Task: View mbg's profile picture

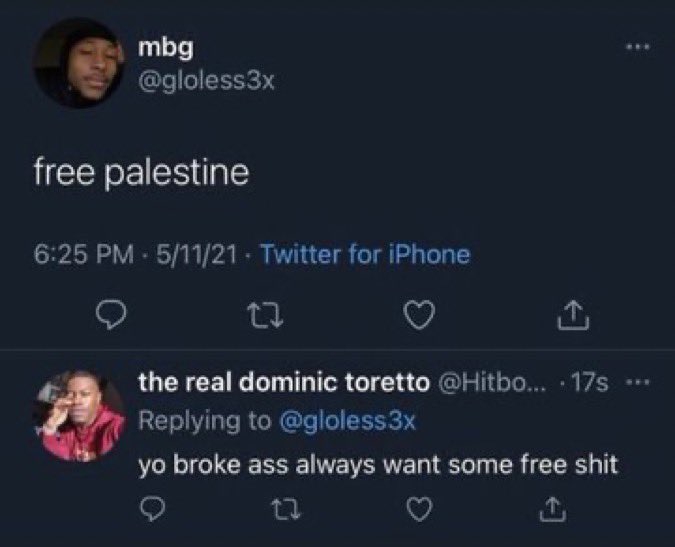Action: 79,63
